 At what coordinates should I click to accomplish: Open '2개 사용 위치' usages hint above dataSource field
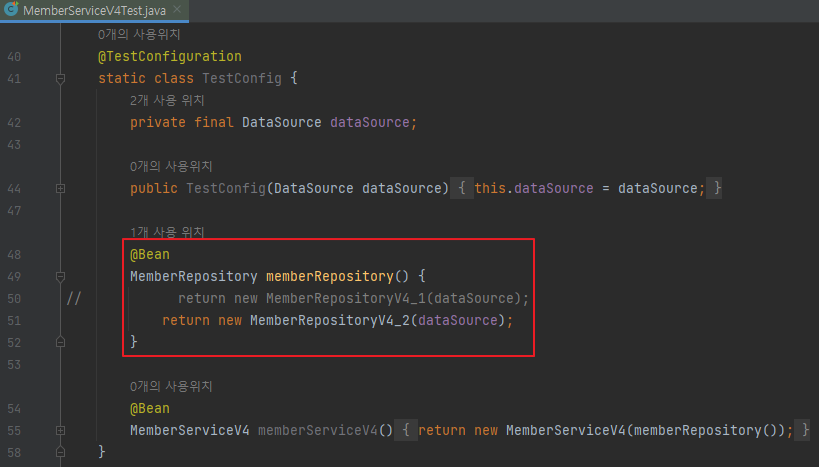167,100
